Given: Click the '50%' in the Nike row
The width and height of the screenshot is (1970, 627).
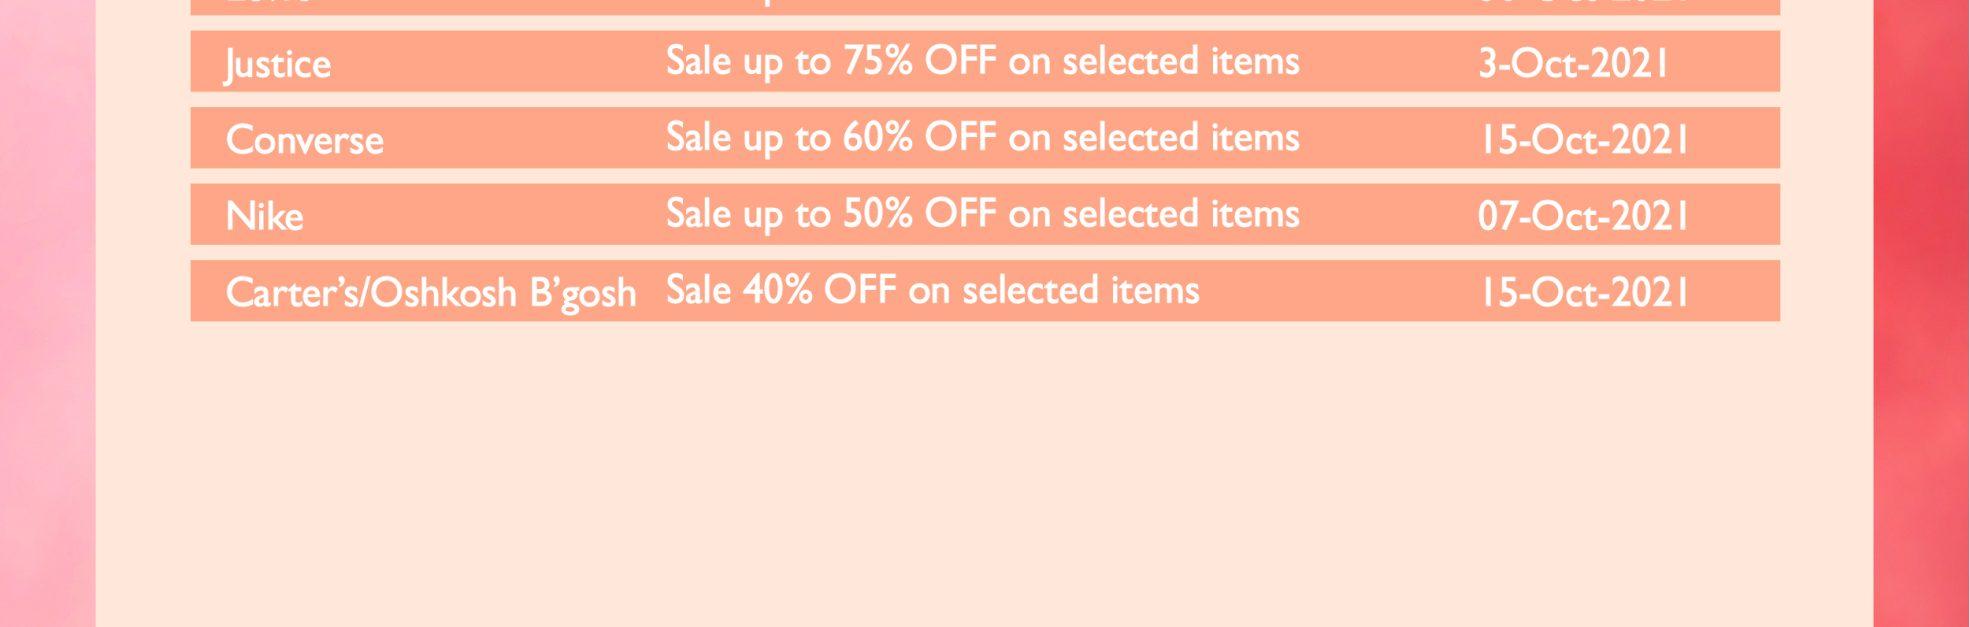Looking at the screenshot, I should click(877, 213).
